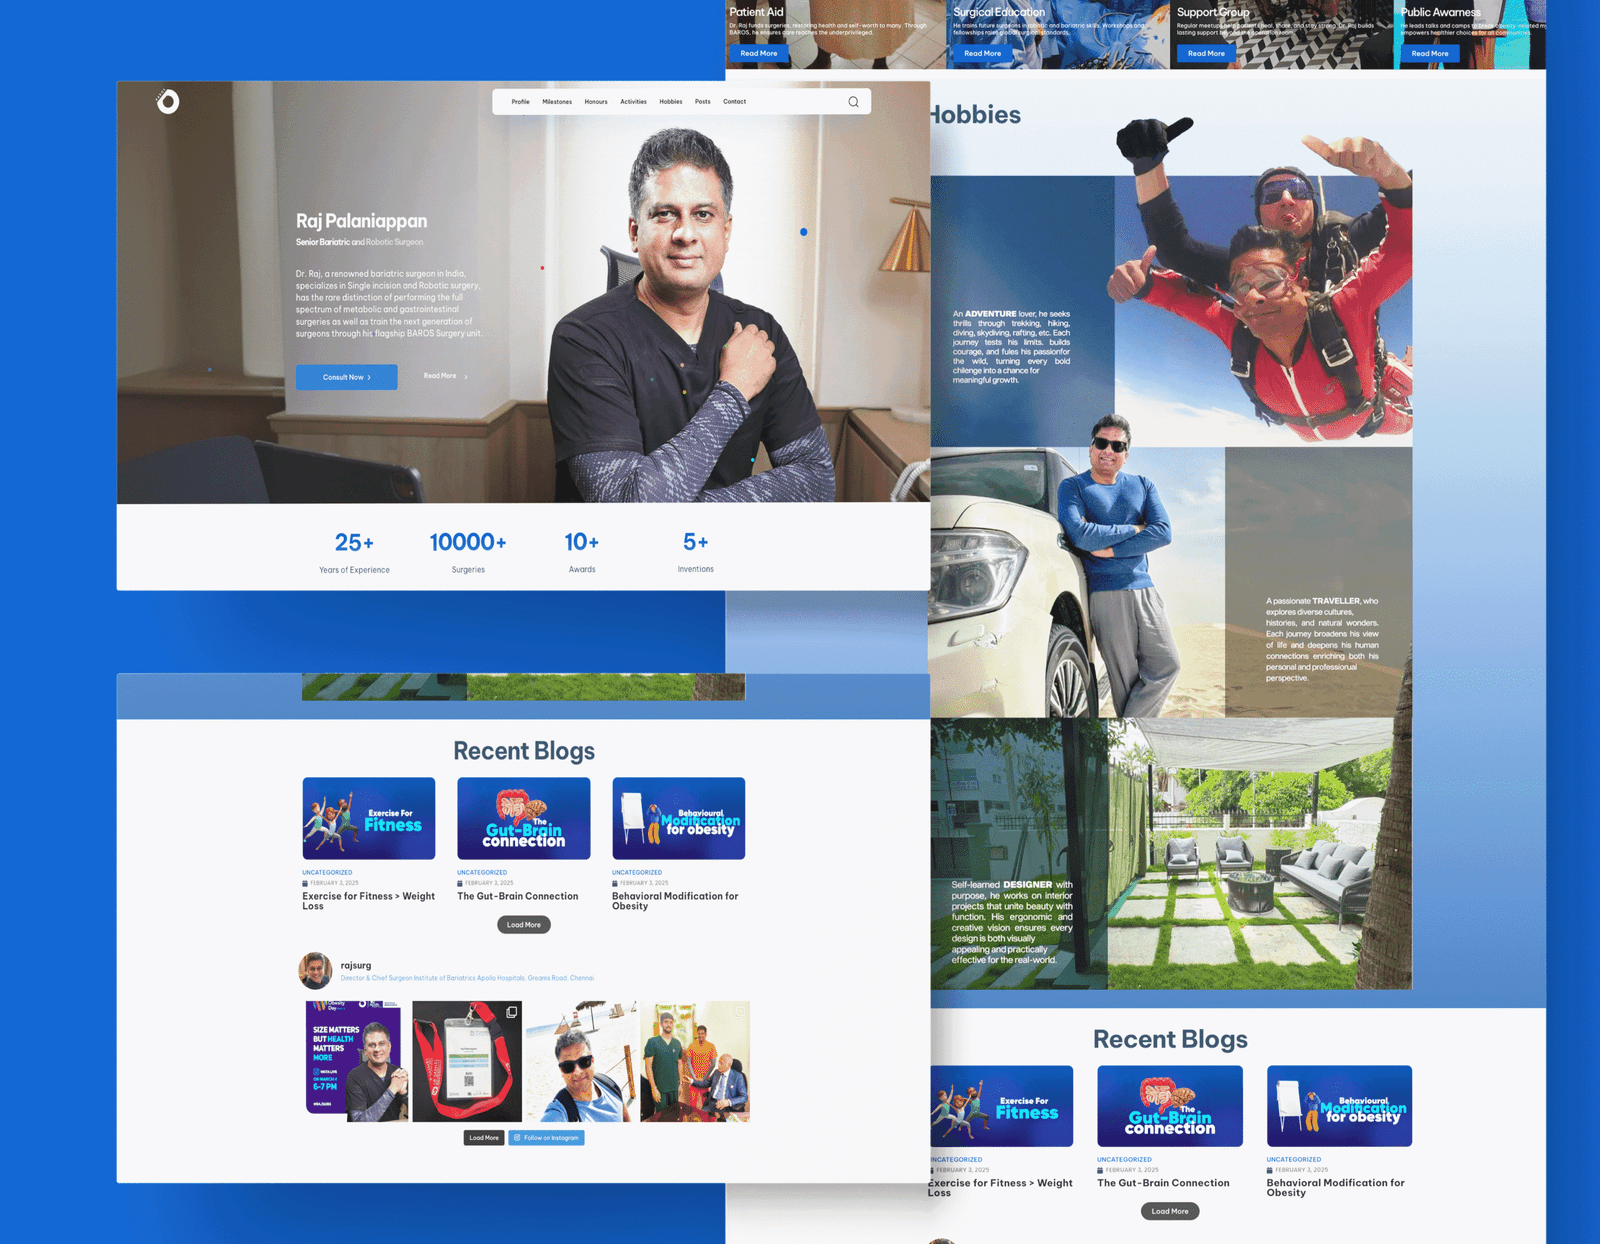Select Honours from the navigation bar

click(596, 102)
